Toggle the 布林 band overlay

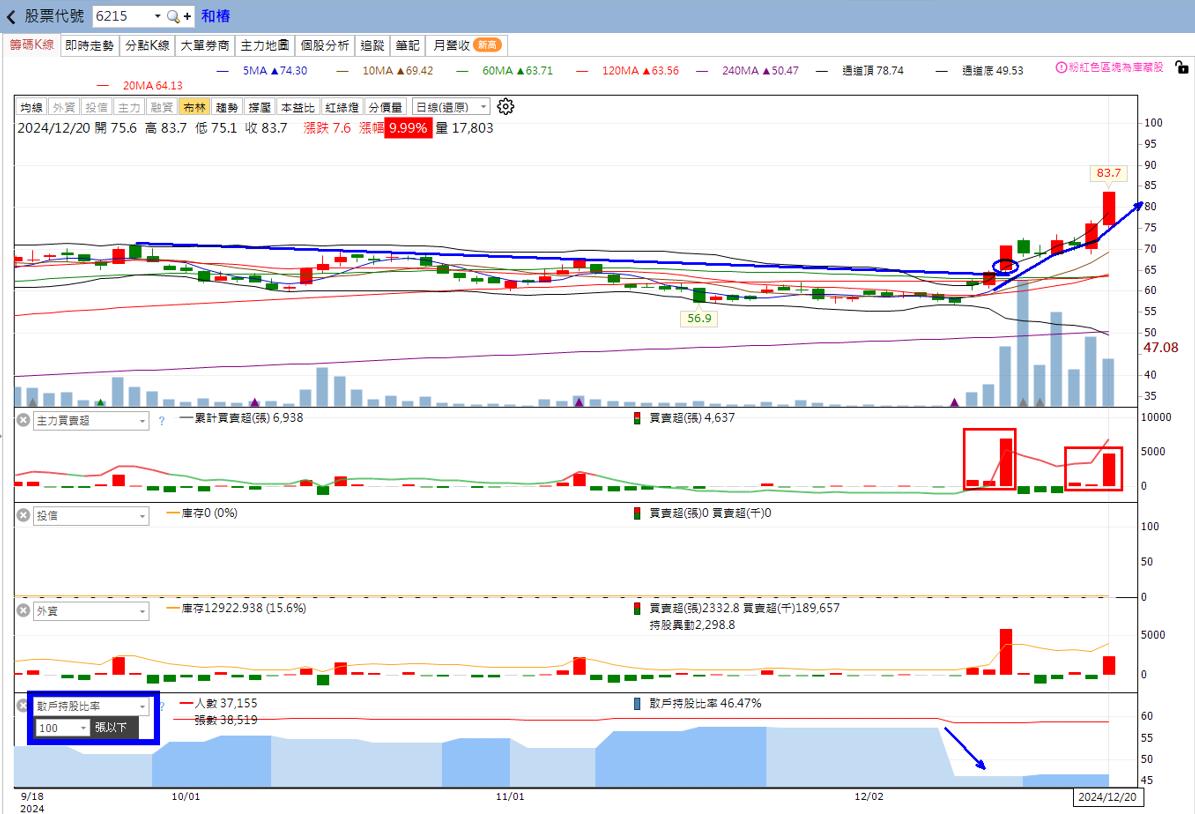(x=193, y=107)
